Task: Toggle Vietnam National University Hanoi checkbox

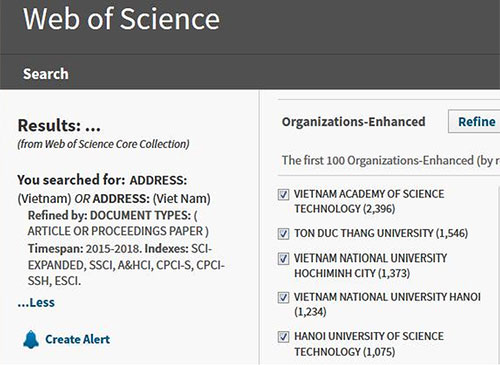Action: (x=283, y=297)
